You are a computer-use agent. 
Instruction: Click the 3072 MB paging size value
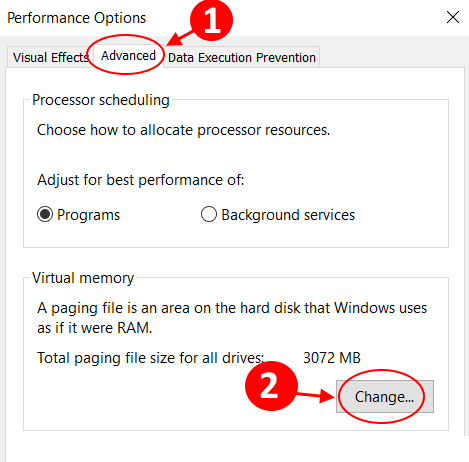(332, 358)
